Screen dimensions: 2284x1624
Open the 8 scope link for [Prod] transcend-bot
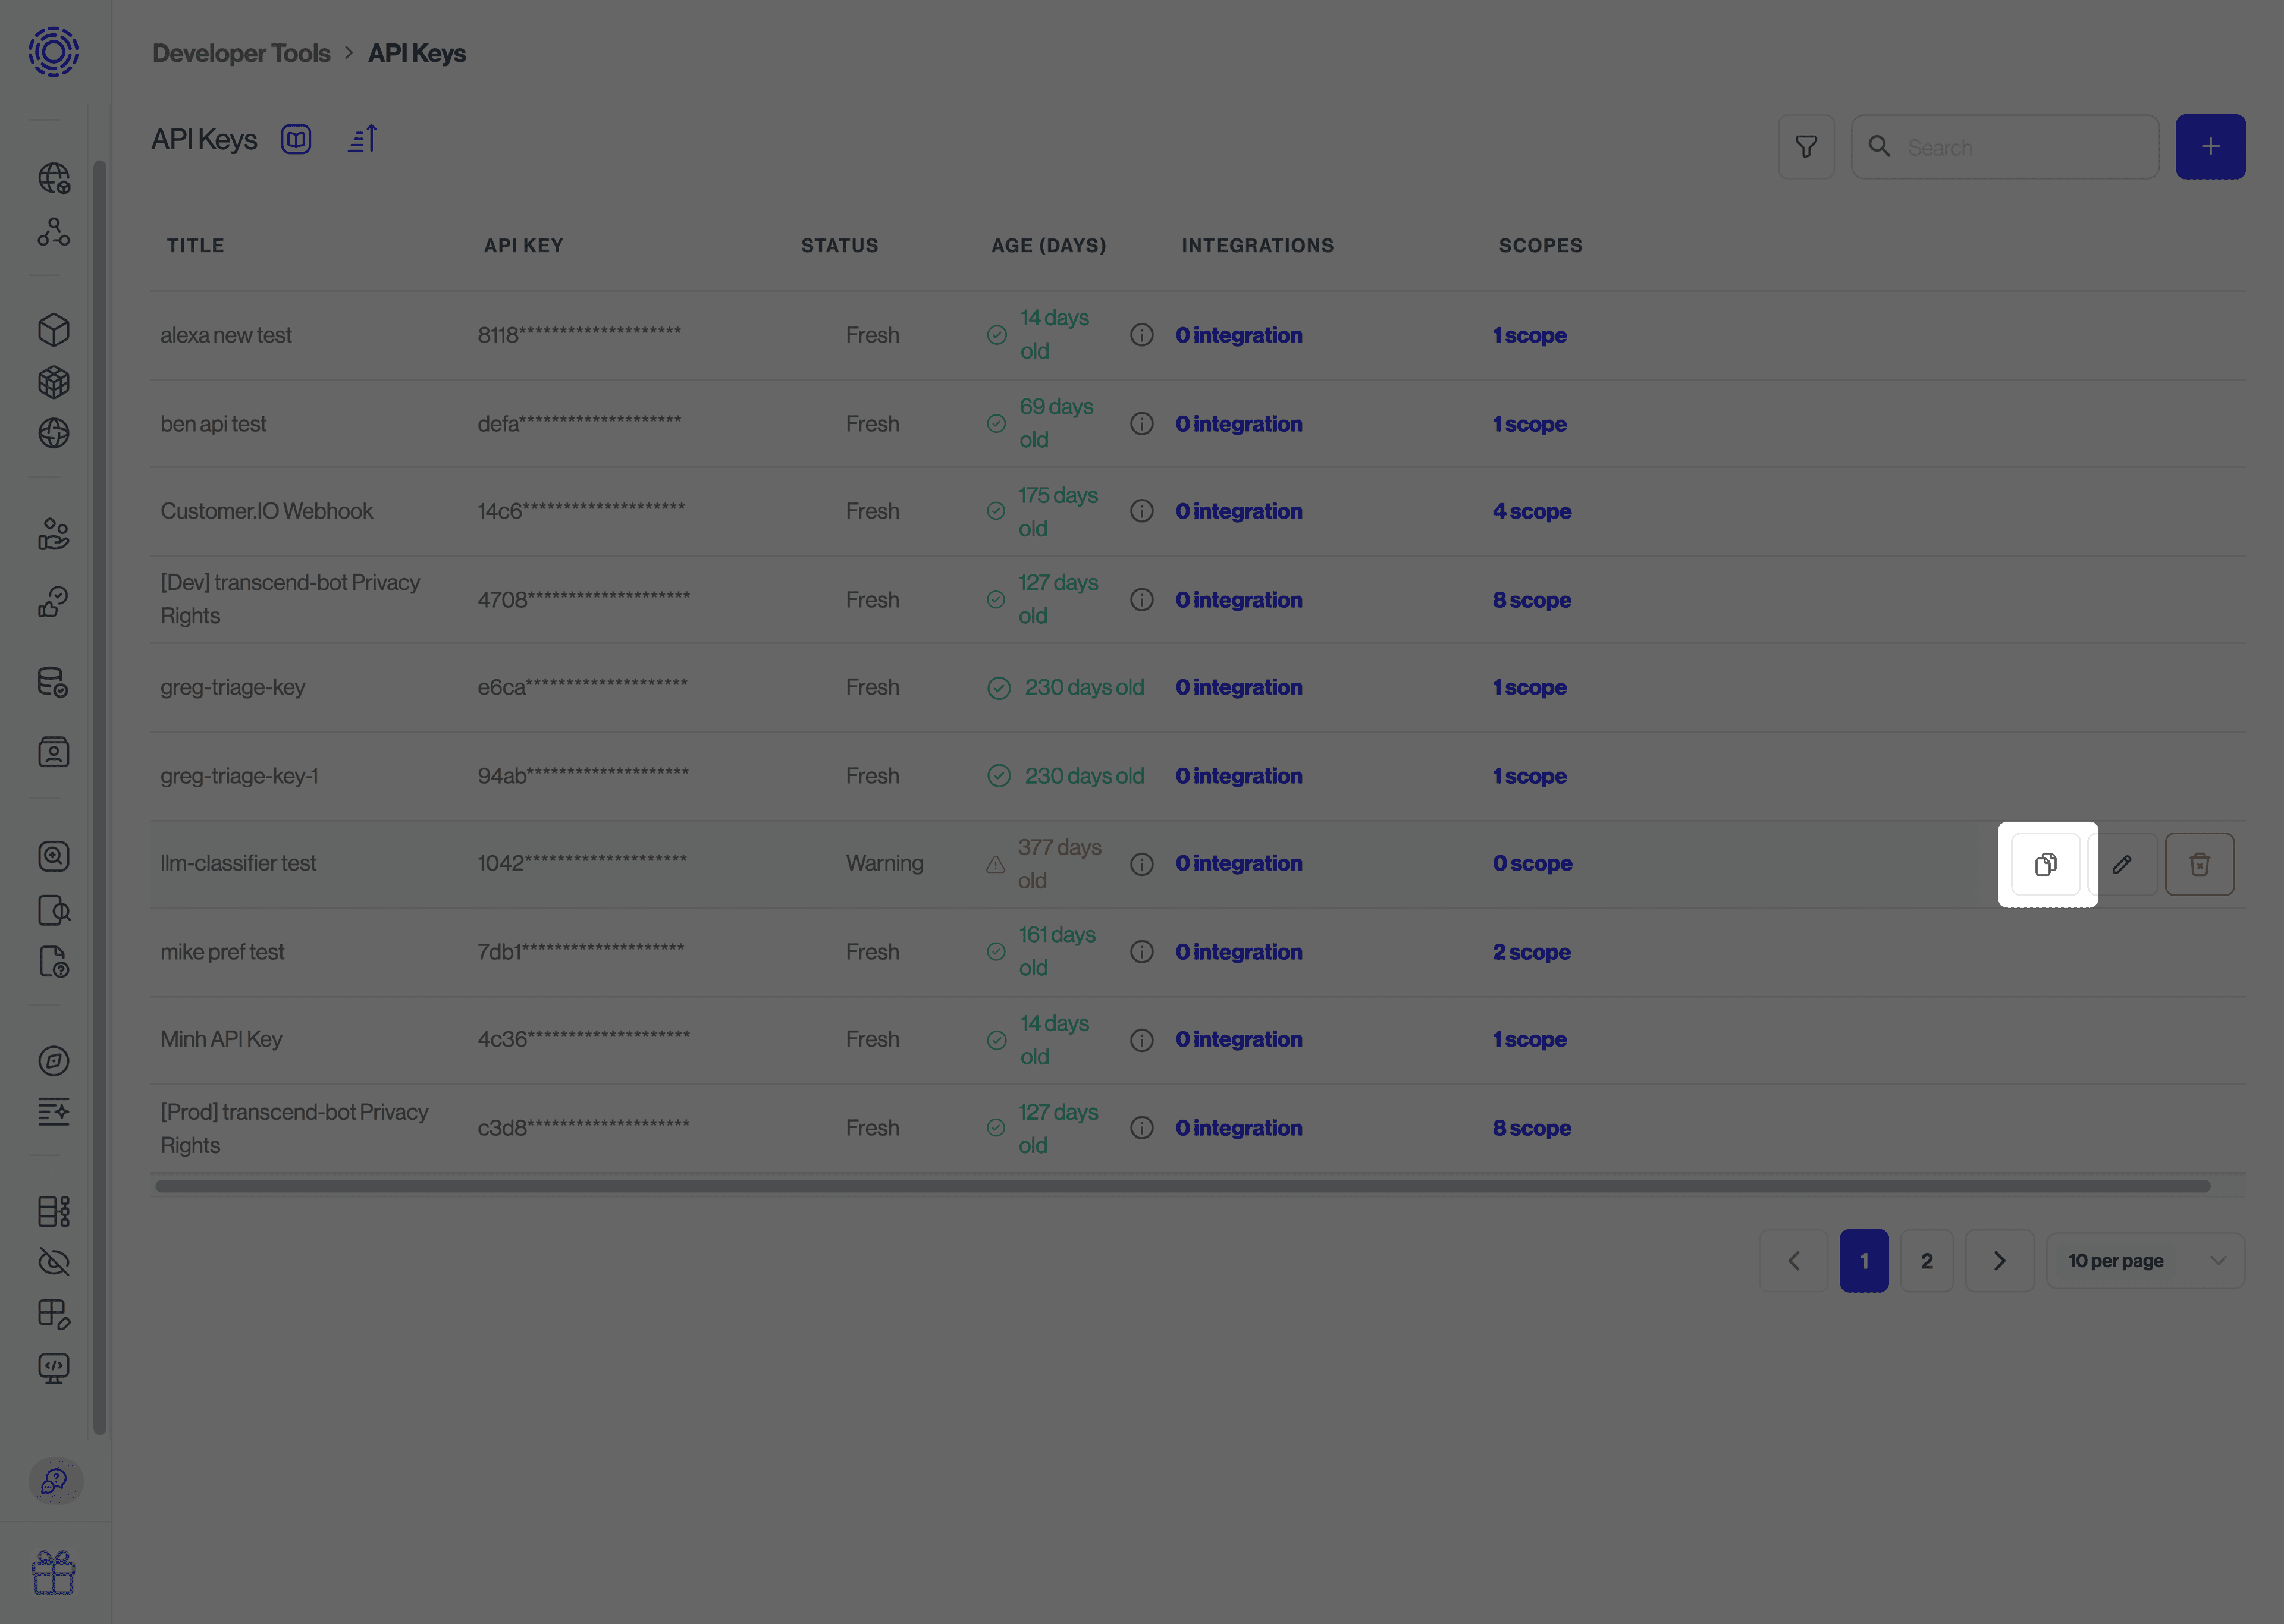coord(1531,1128)
